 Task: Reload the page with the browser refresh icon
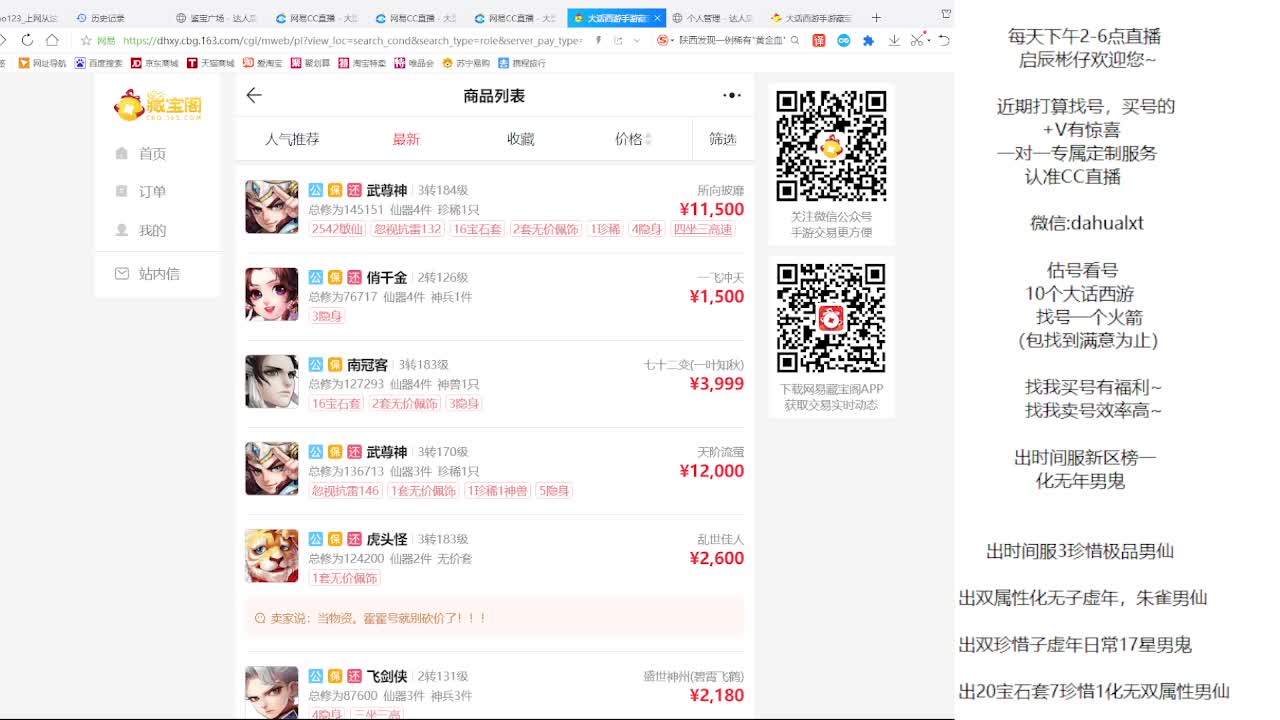tap(27, 40)
